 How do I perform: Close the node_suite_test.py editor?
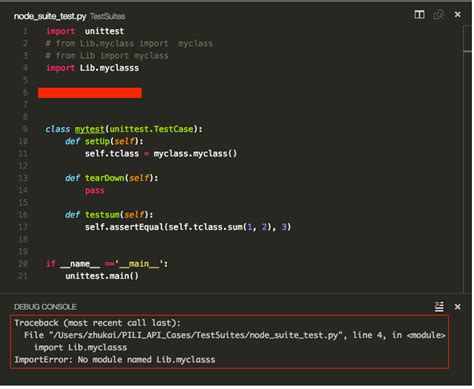coord(457,15)
